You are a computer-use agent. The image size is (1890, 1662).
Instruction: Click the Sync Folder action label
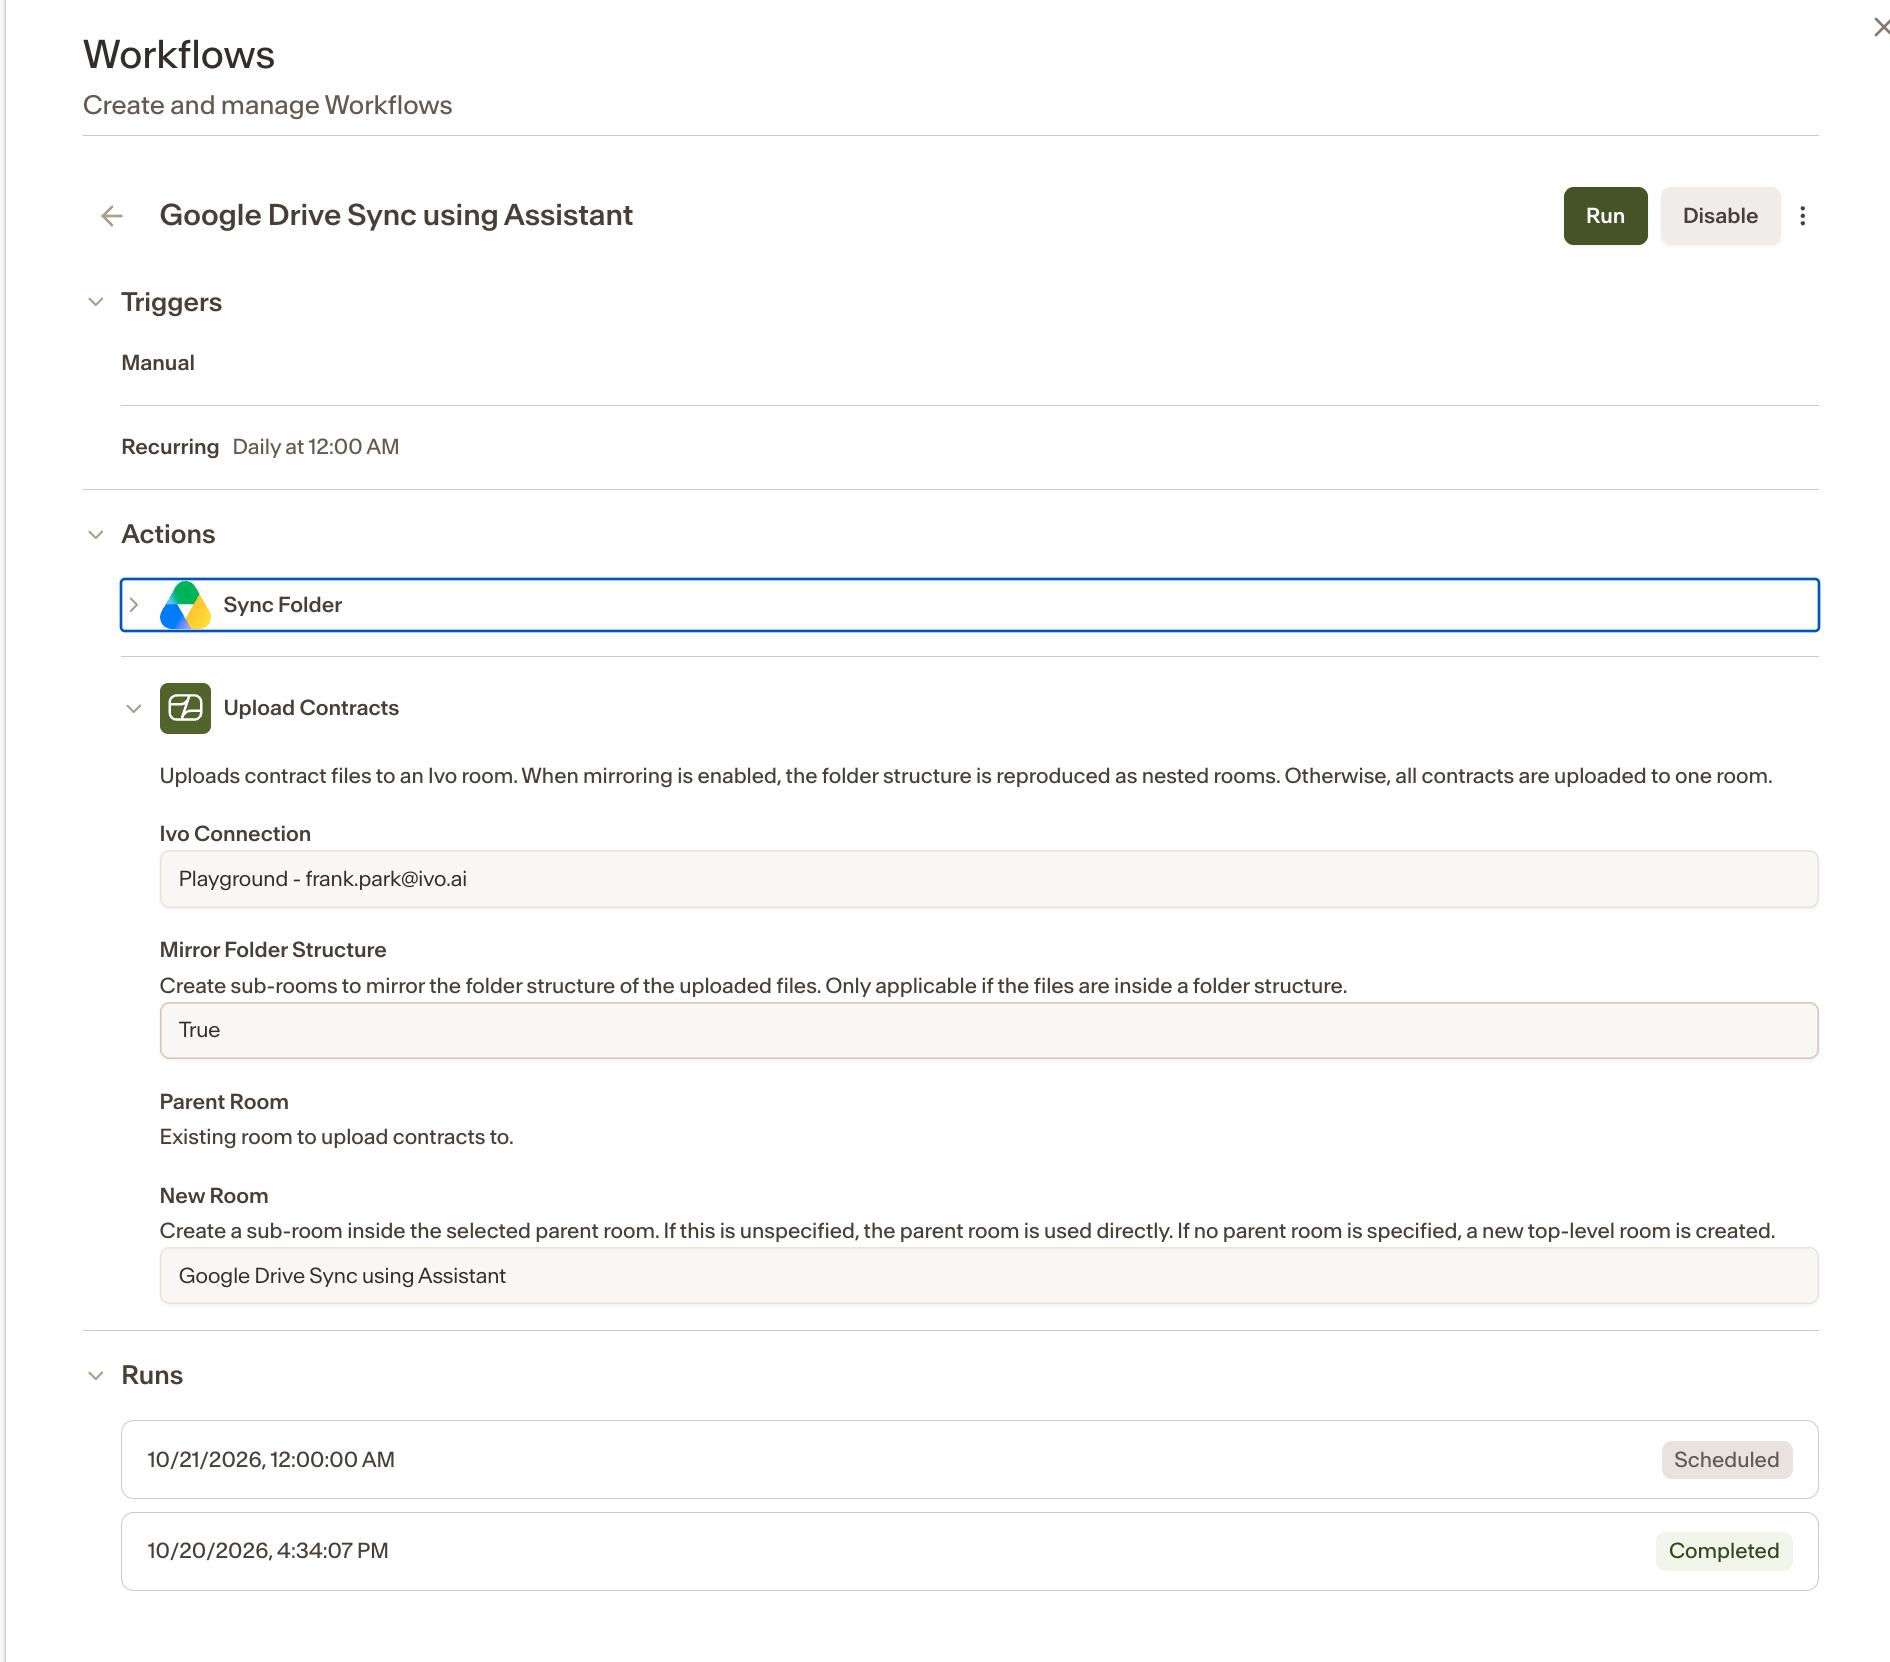tap(283, 605)
